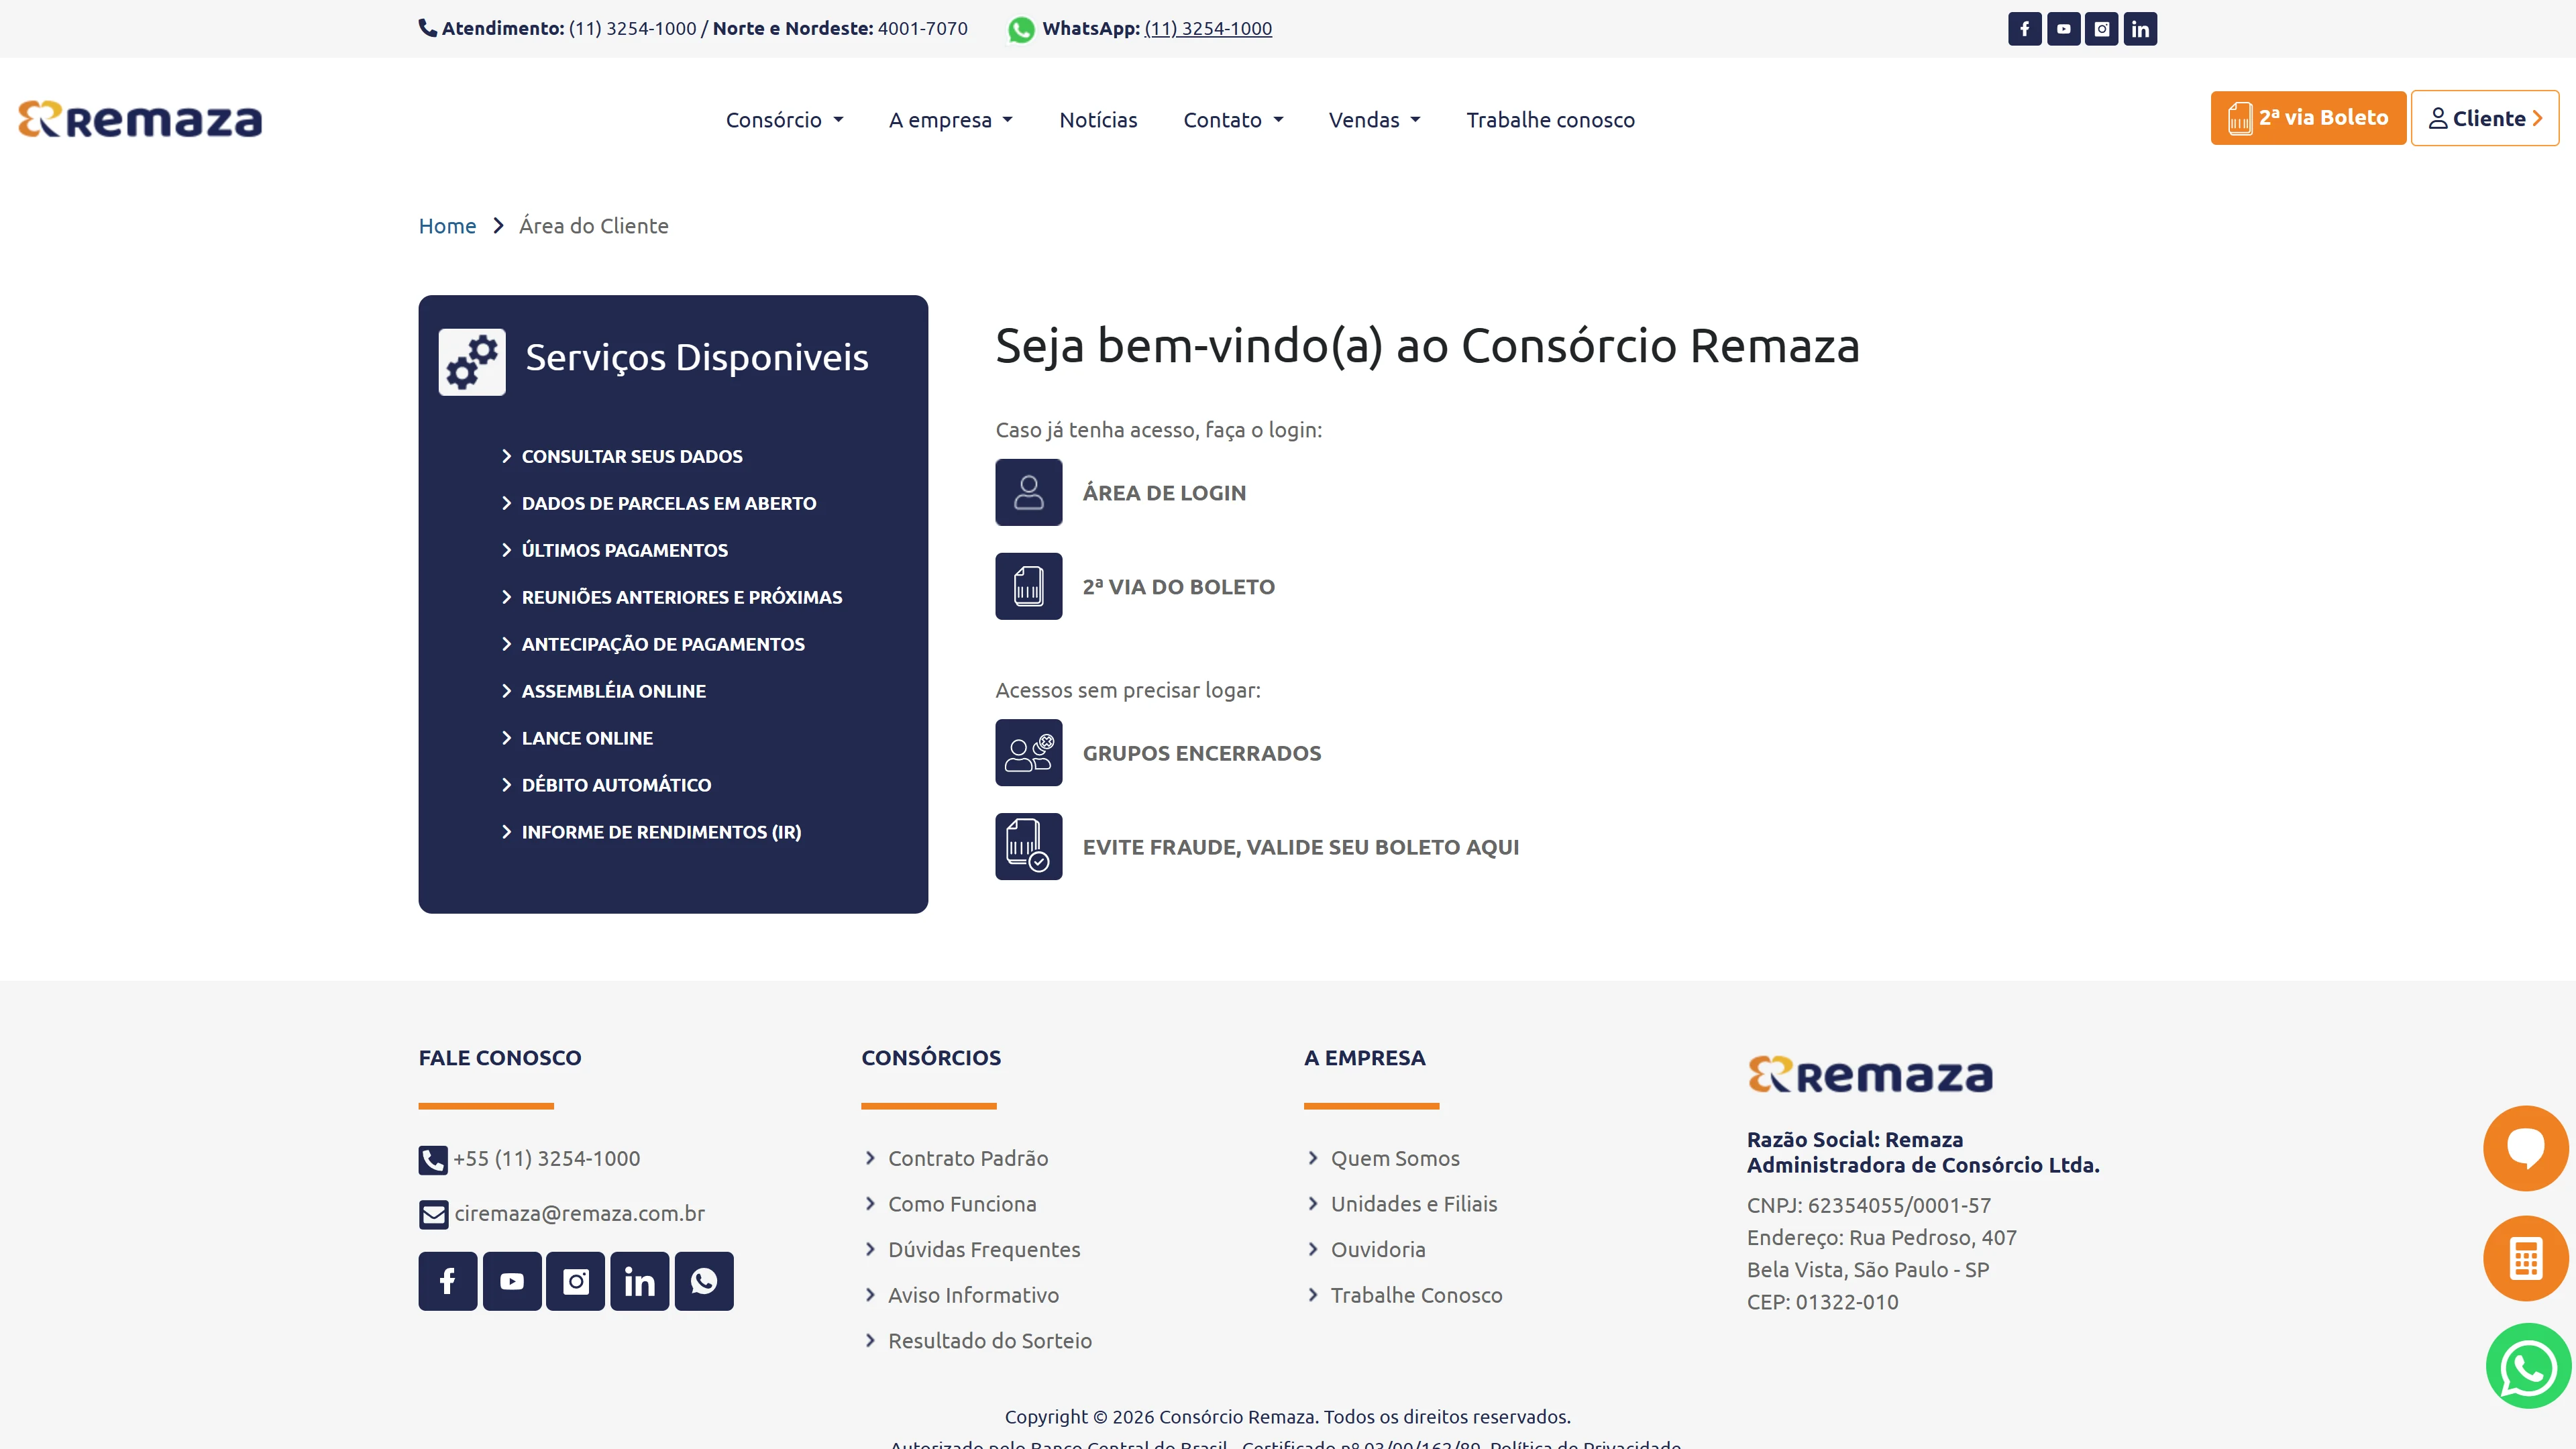Select DADOS DE PARCELAS EM ABERTO

pyautogui.click(x=669, y=503)
